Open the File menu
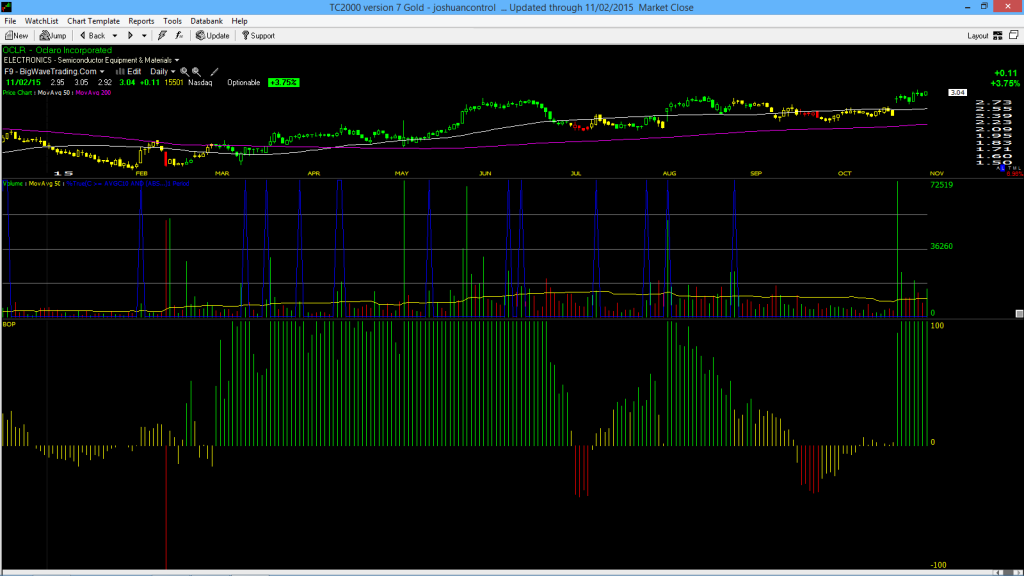The image size is (1024, 576). coord(10,21)
